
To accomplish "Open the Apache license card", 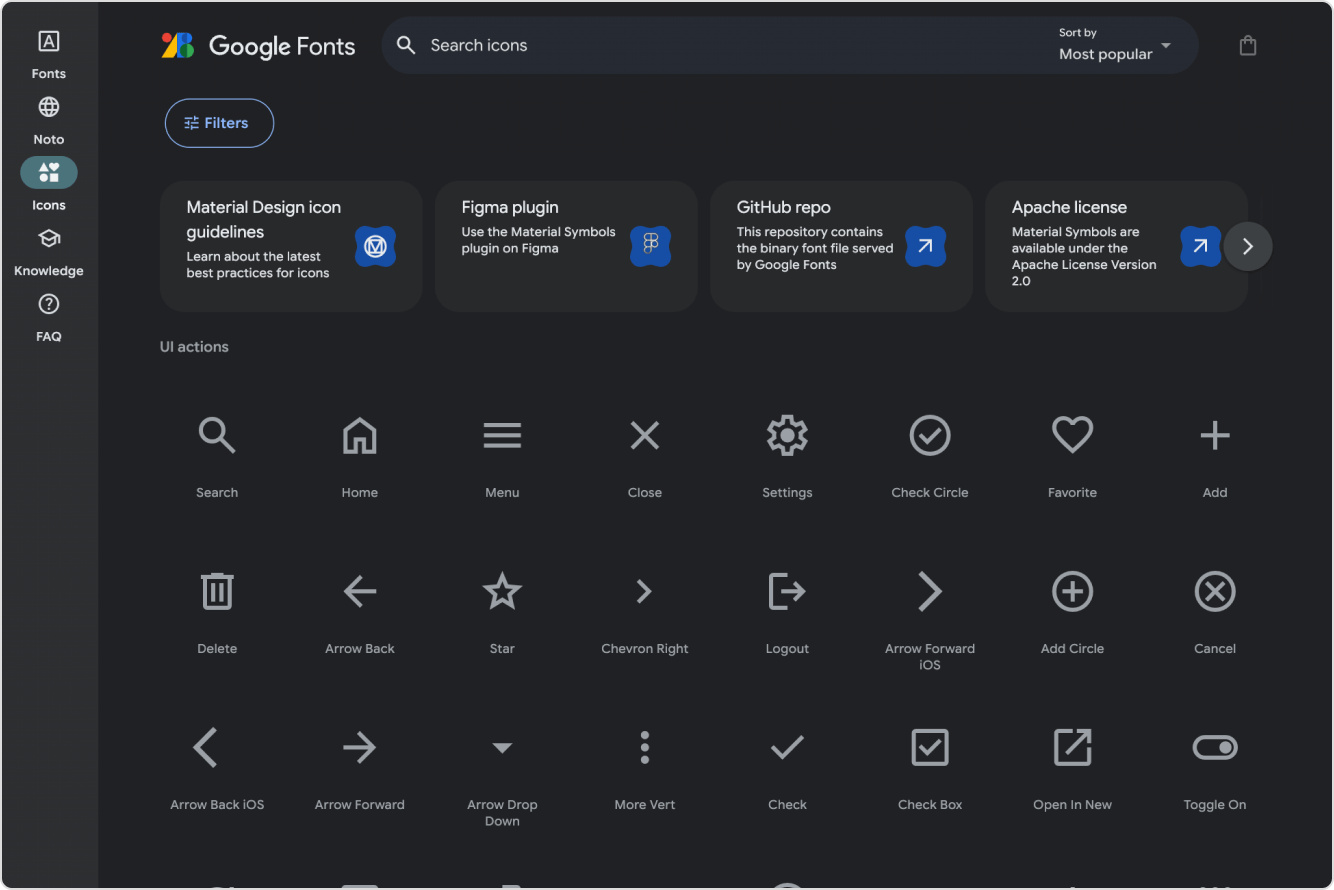I will 1116,246.
